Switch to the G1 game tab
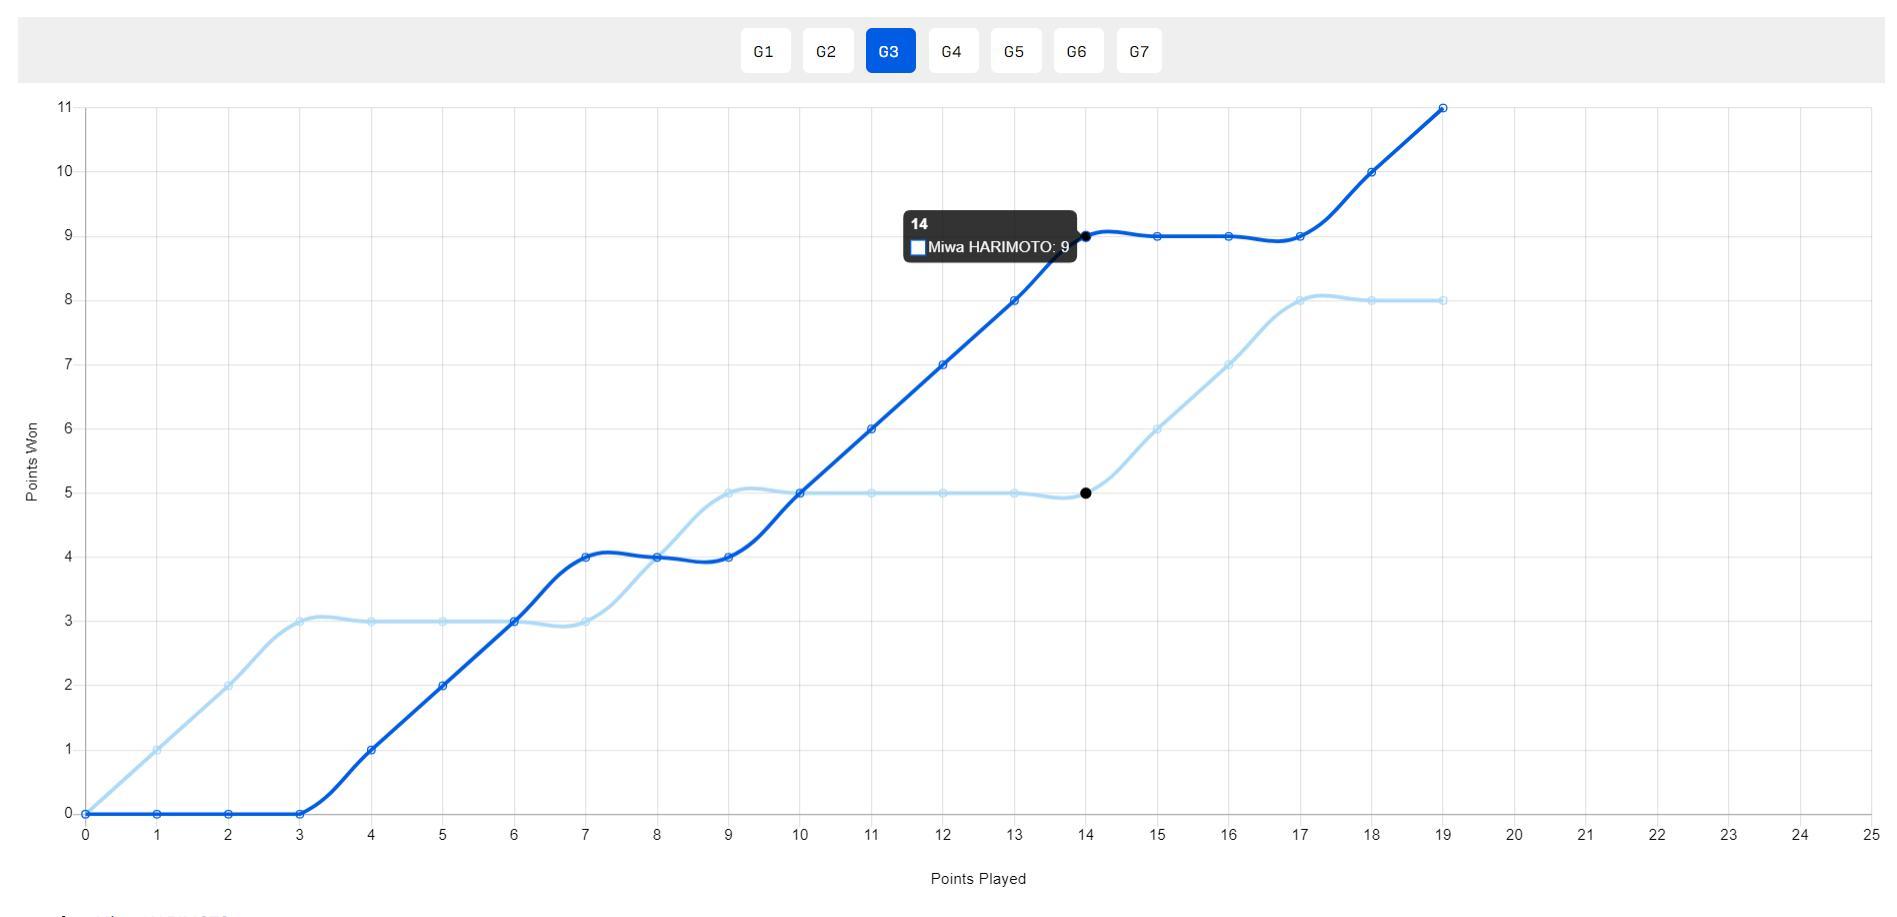1897x917 pixels. tap(764, 51)
